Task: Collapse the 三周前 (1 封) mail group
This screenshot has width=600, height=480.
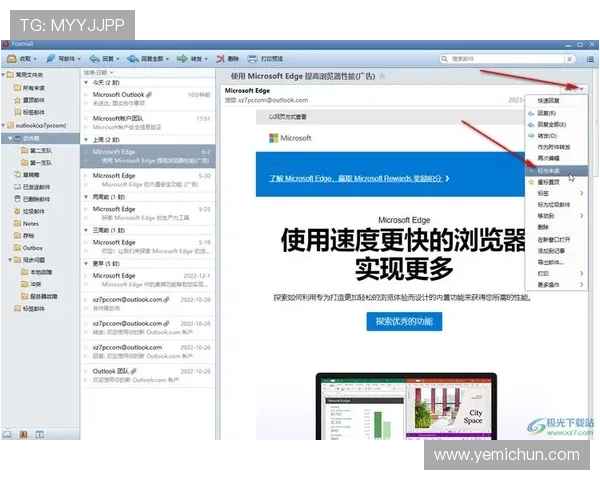Action: coord(86,230)
